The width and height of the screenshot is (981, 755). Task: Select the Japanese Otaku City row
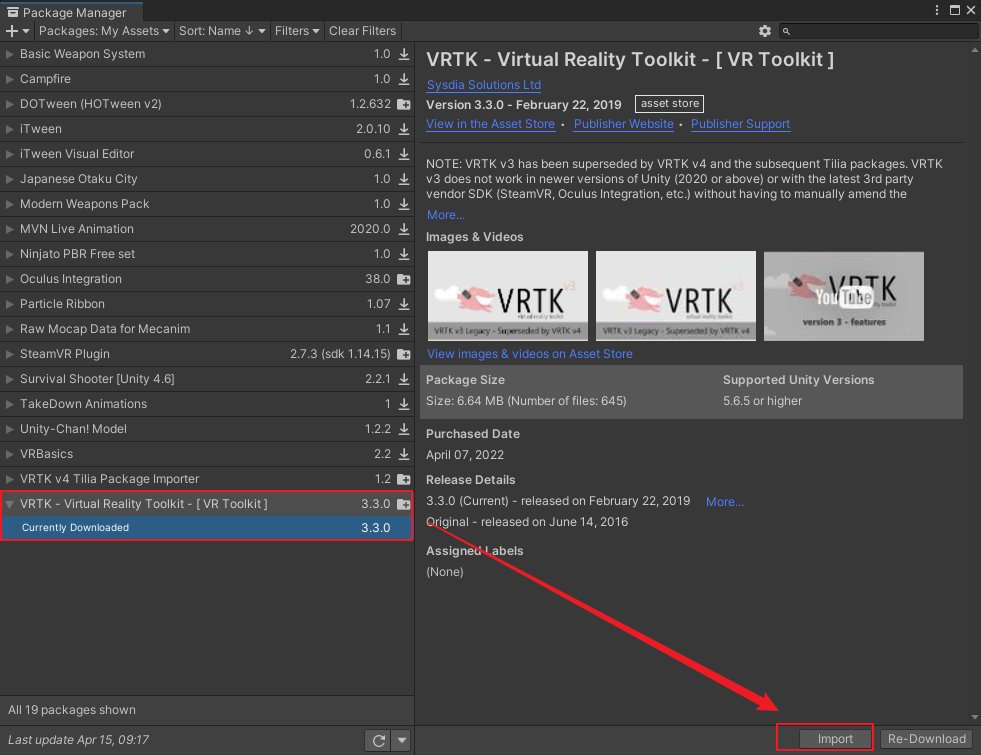click(x=206, y=180)
